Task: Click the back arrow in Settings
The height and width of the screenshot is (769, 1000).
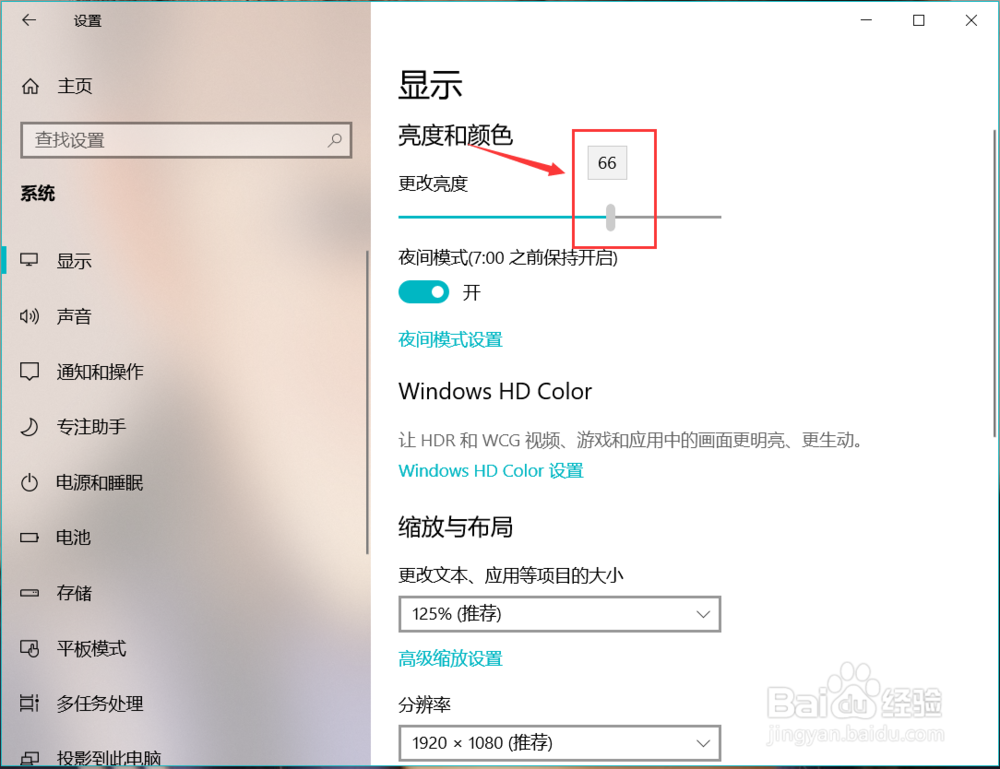Action: click(x=29, y=20)
